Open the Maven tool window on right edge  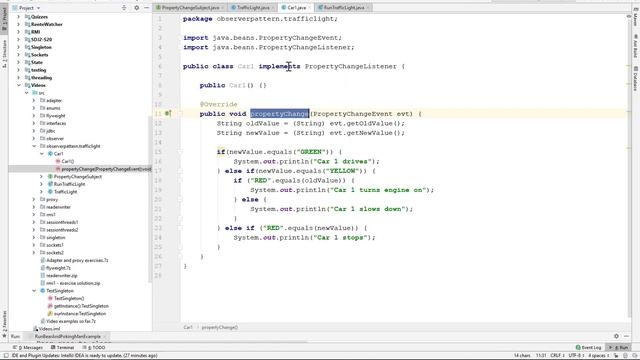click(636, 17)
